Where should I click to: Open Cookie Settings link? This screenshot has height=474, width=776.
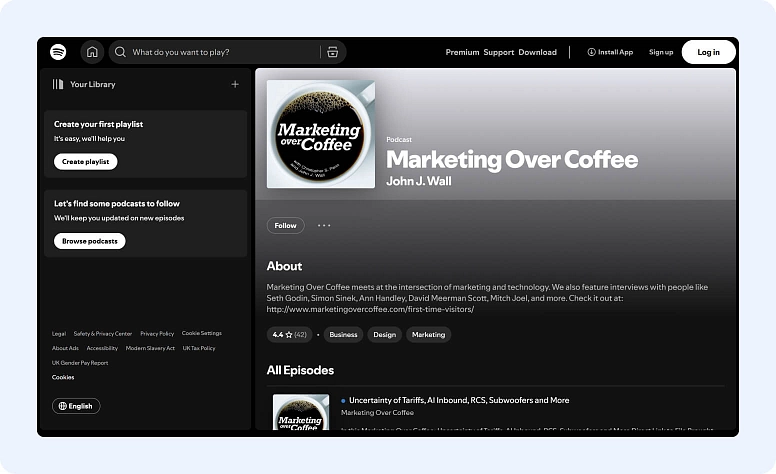202,333
